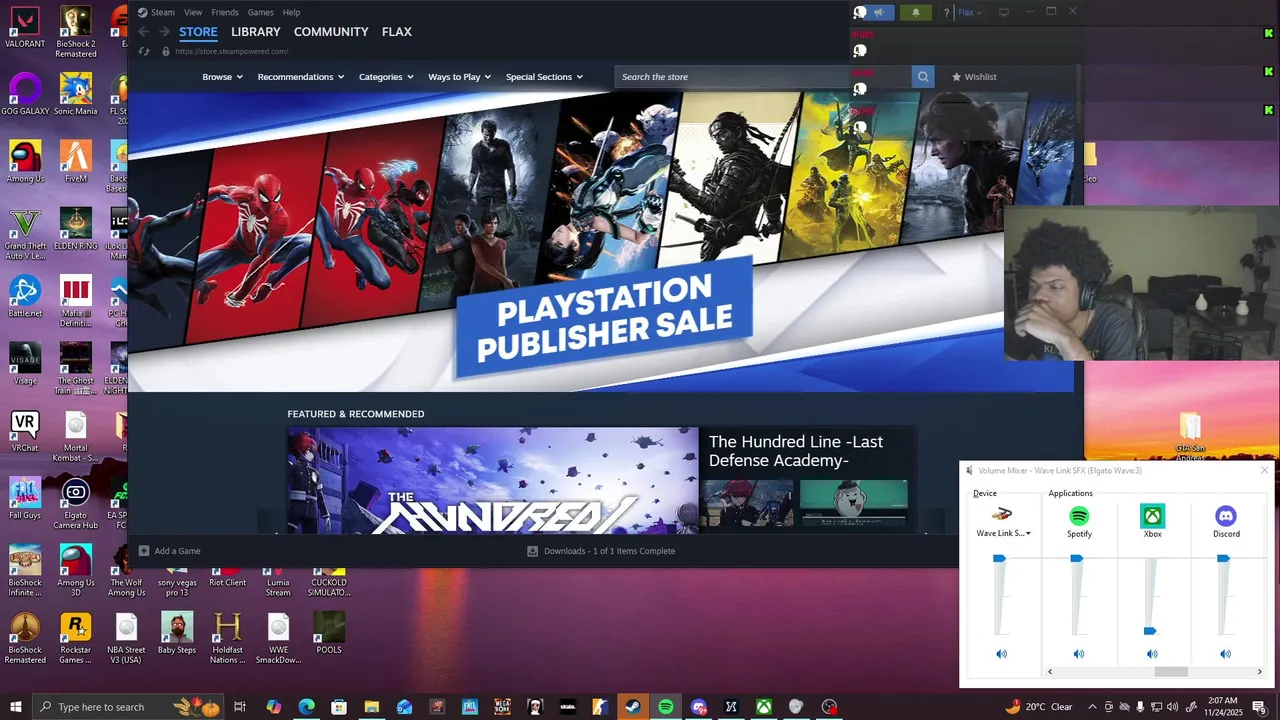
Task: Select the VRChat desktop icon
Action: [x=25, y=431]
